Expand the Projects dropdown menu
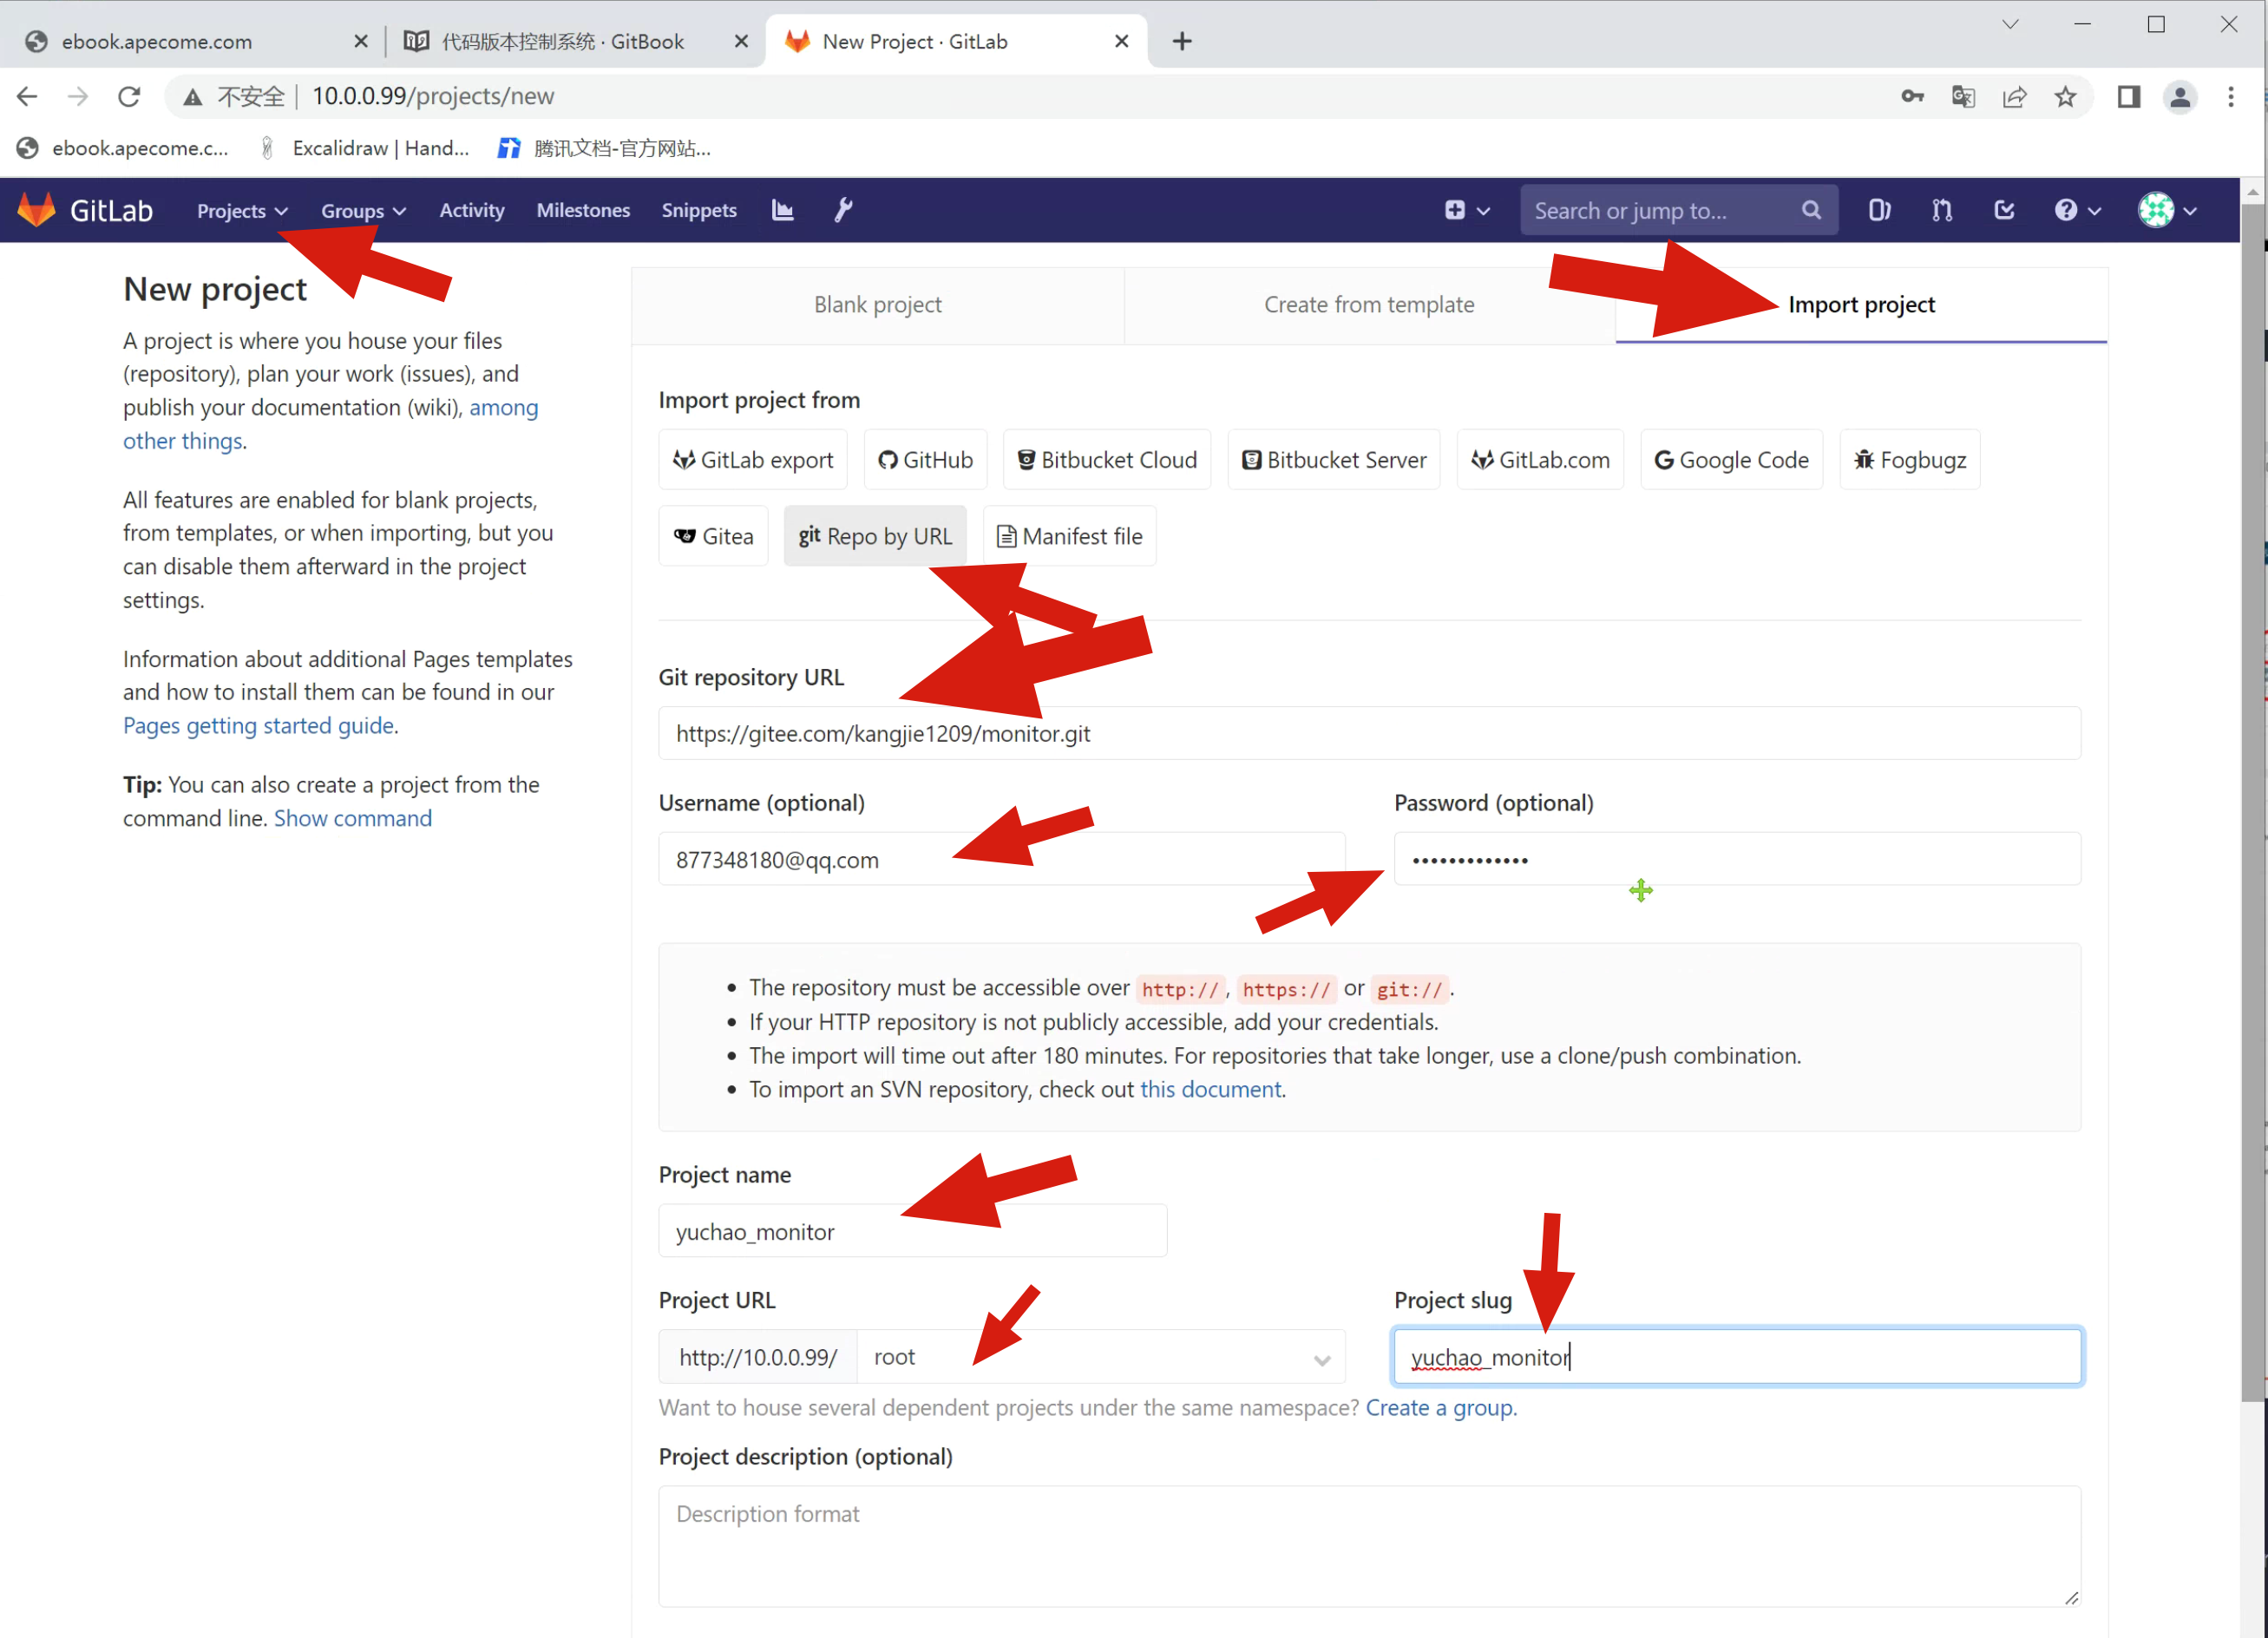Screen dimensions: 2268x1638 (x=241, y=211)
